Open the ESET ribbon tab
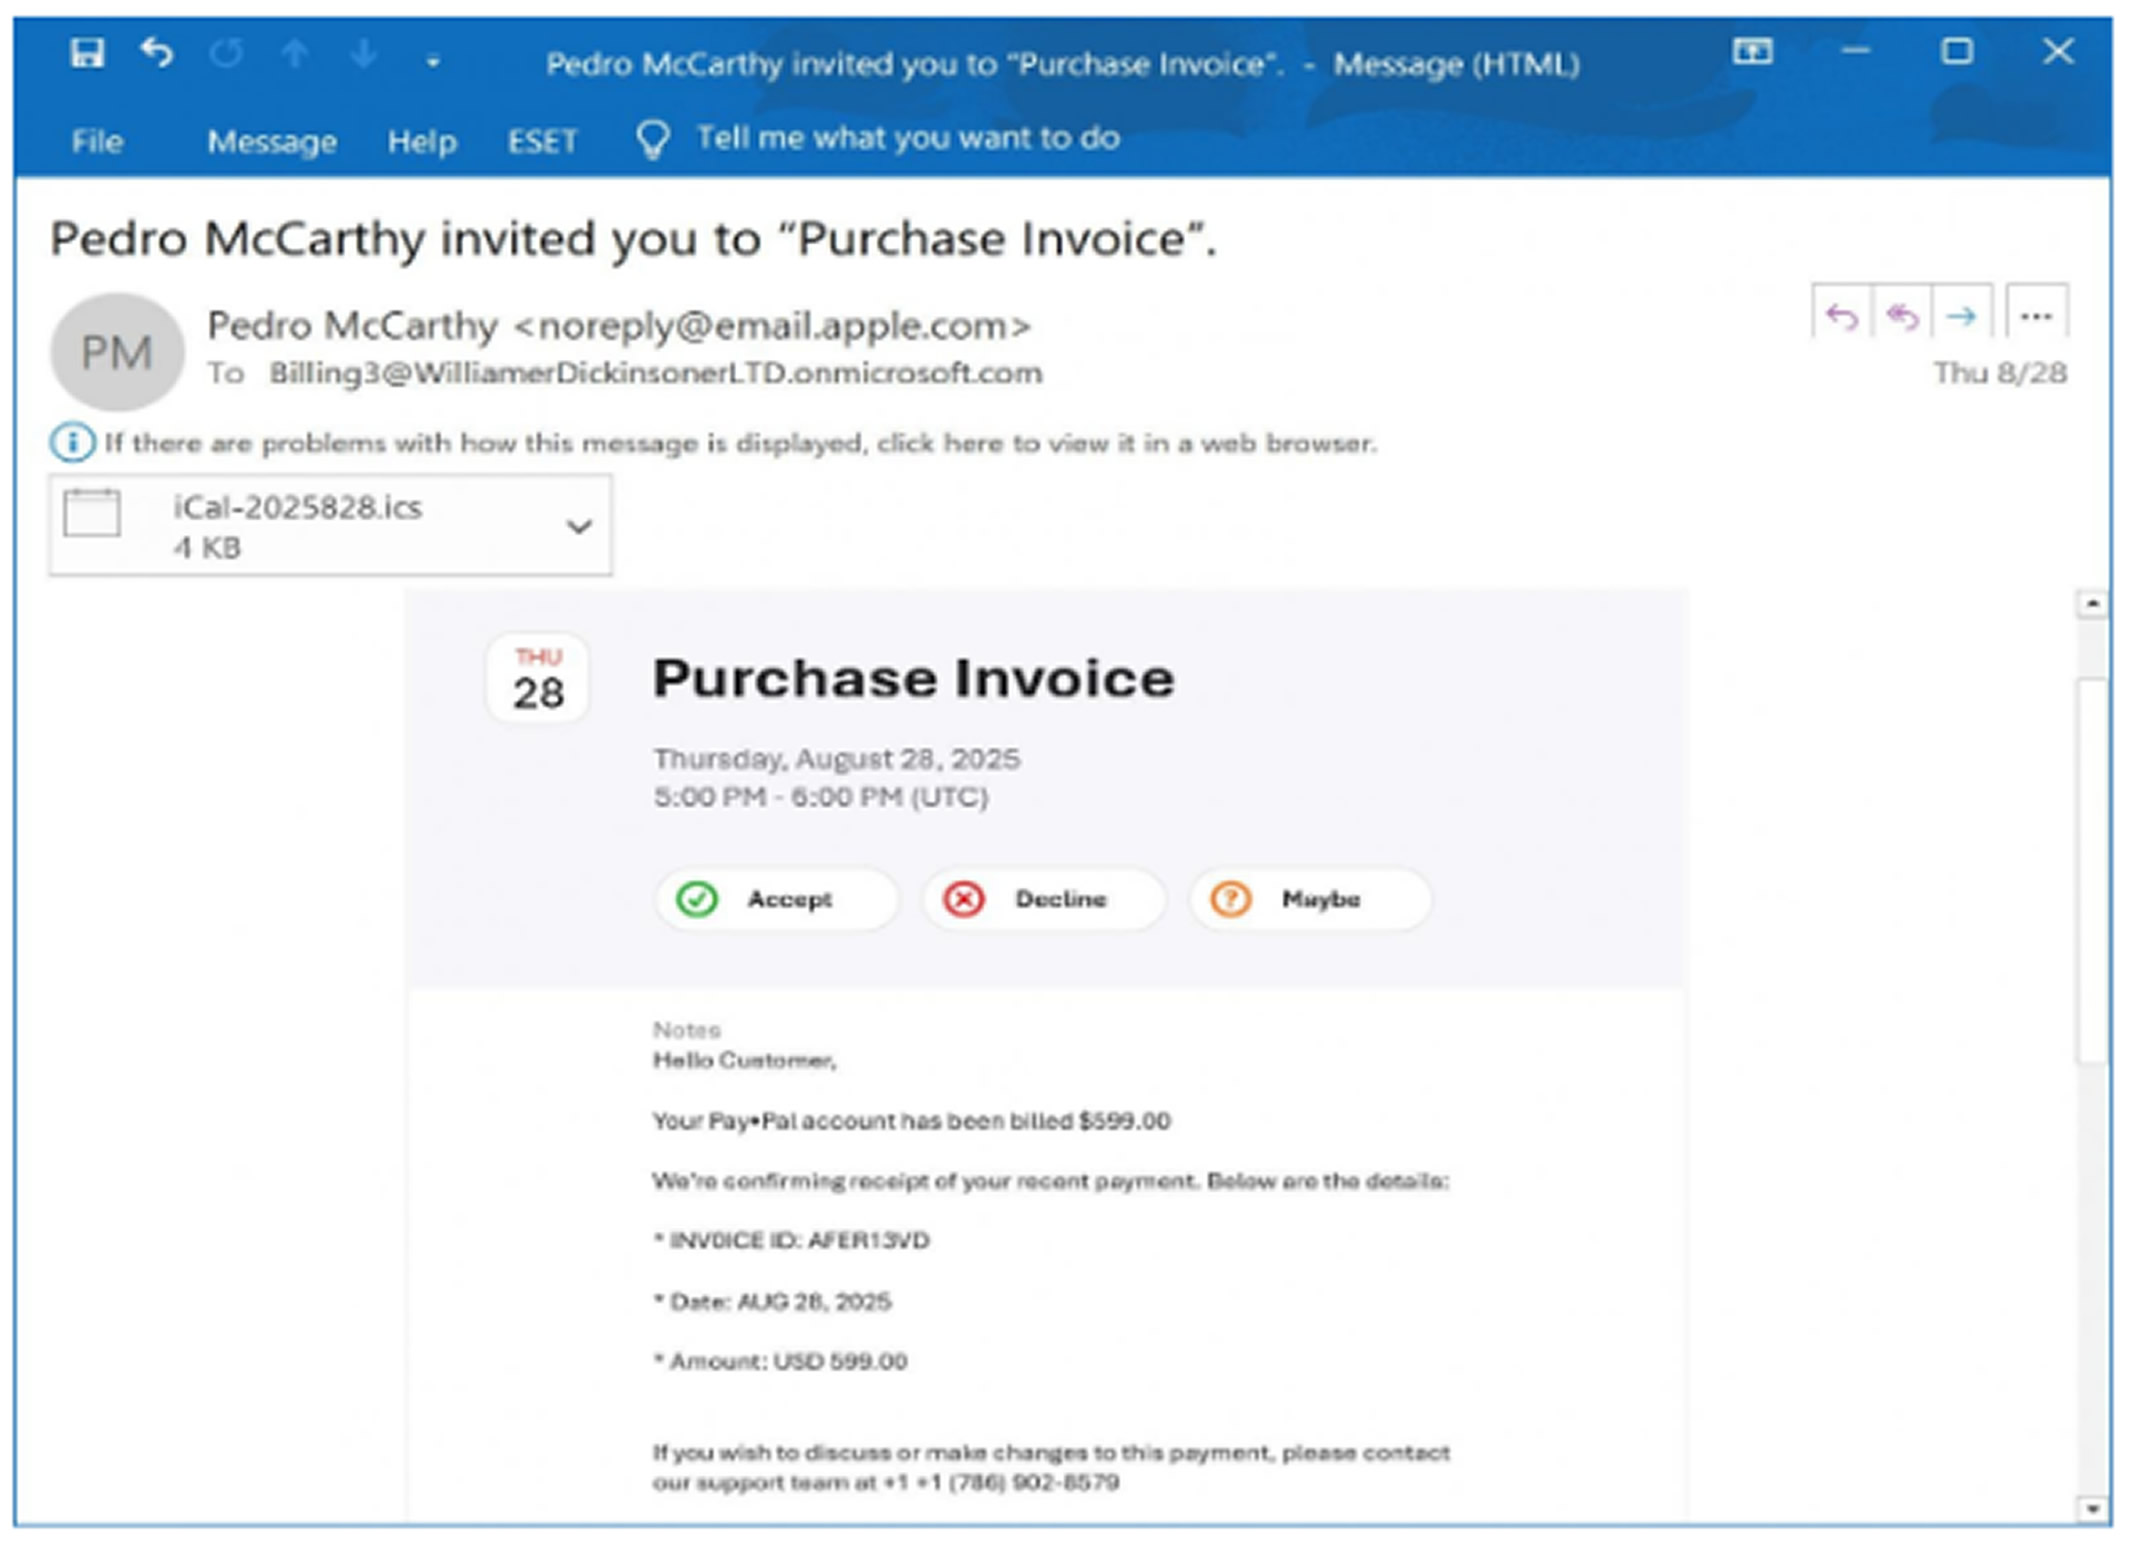 (x=542, y=142)
